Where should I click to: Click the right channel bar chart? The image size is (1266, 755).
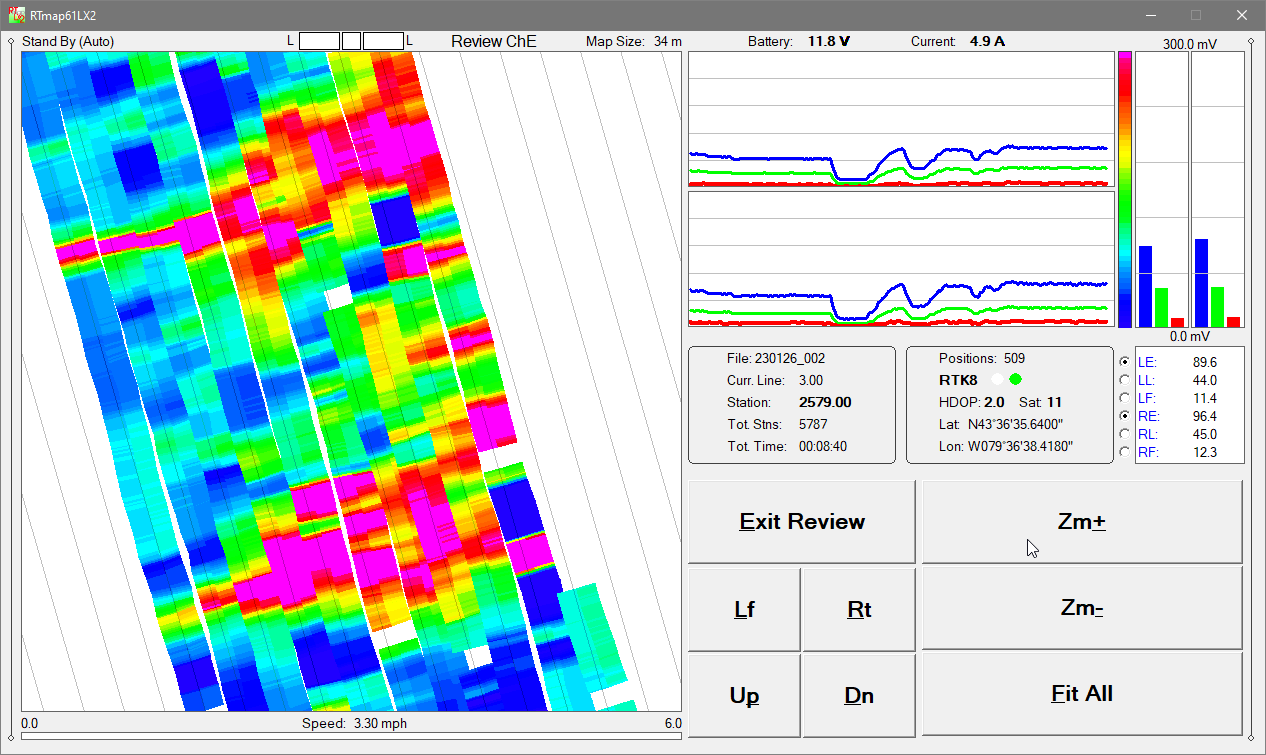tap(1217, 190)
